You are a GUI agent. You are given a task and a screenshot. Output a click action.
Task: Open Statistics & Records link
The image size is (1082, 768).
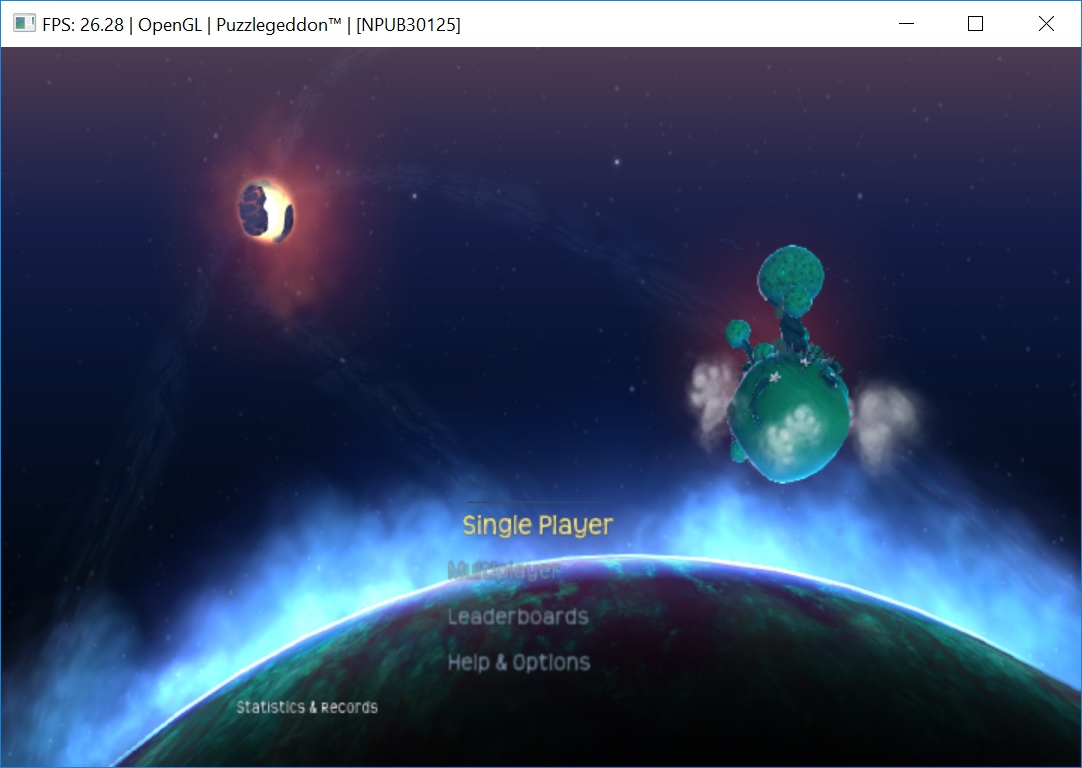pyautogui.click(x=307, y=707)
